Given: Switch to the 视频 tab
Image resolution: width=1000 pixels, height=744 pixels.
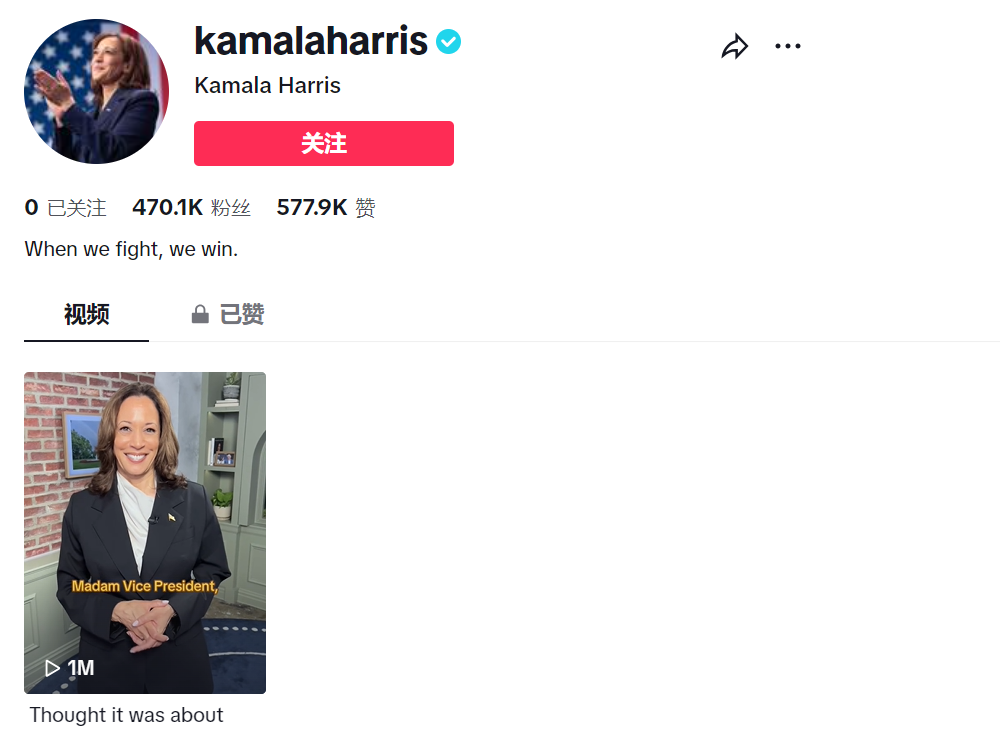Looking at the screenshot, I should coord(87,315).
